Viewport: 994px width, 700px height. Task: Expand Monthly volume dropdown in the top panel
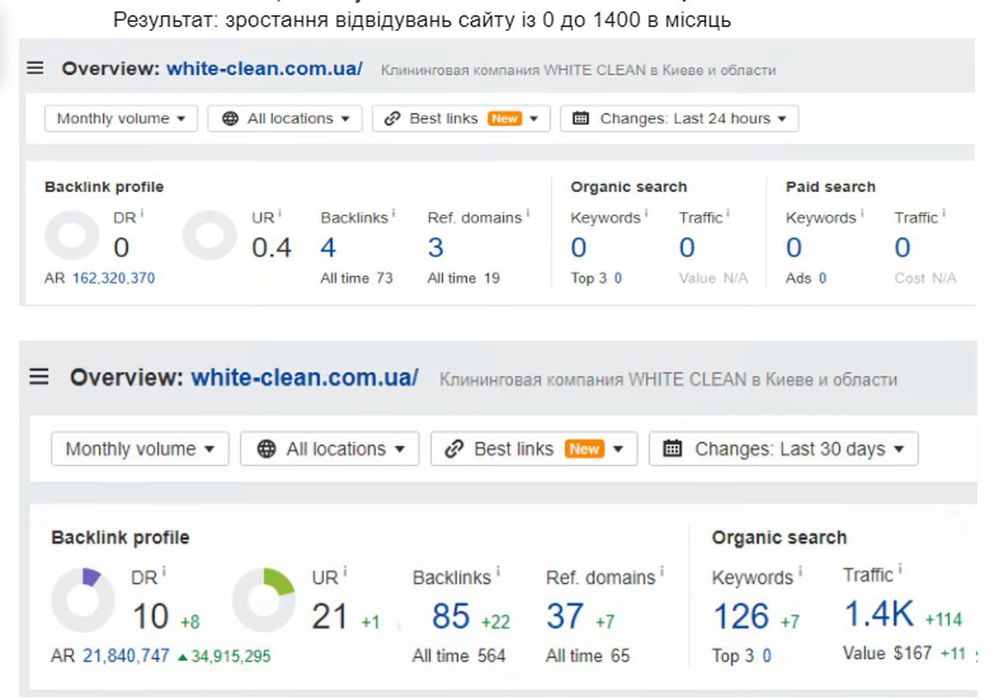(121, 119)
